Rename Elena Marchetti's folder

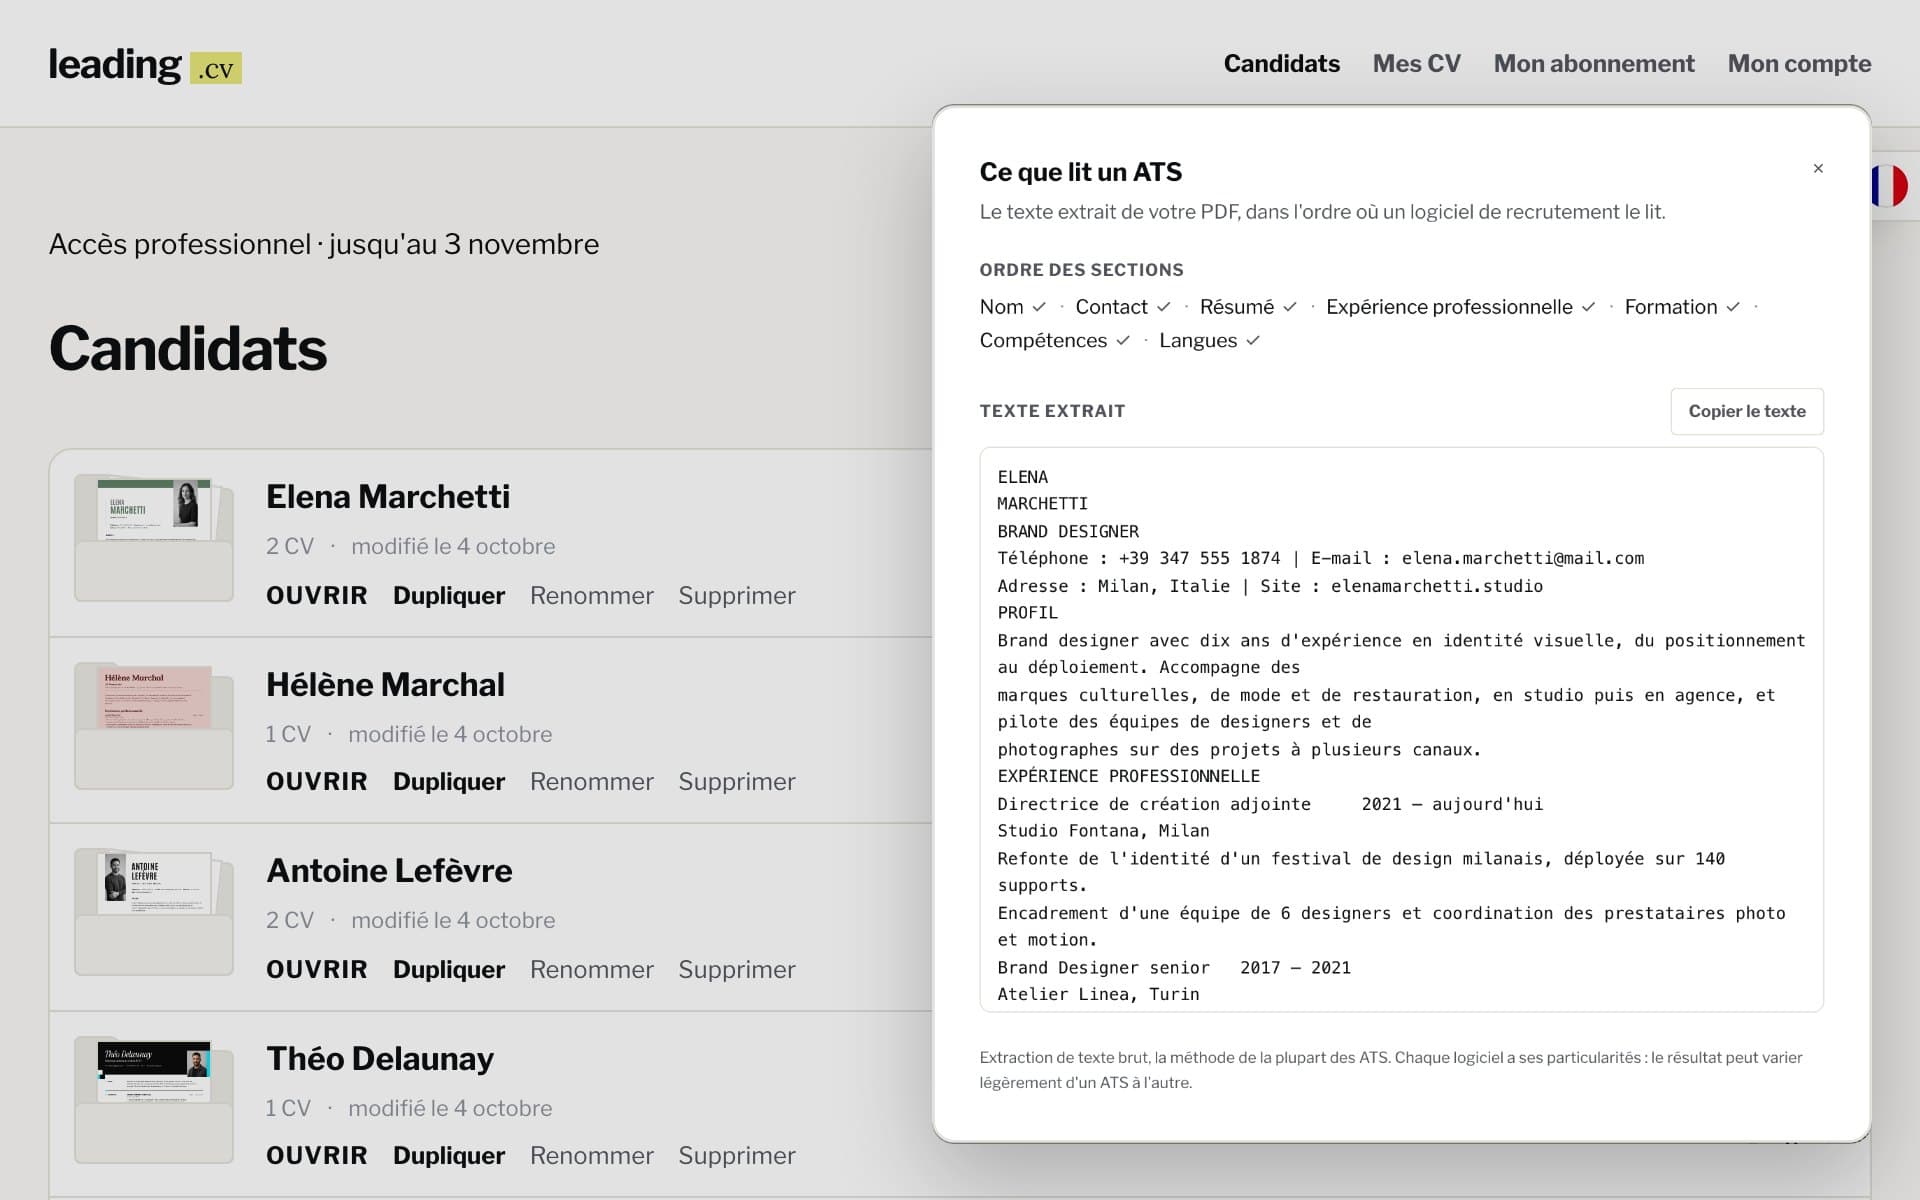click(592, 595)
